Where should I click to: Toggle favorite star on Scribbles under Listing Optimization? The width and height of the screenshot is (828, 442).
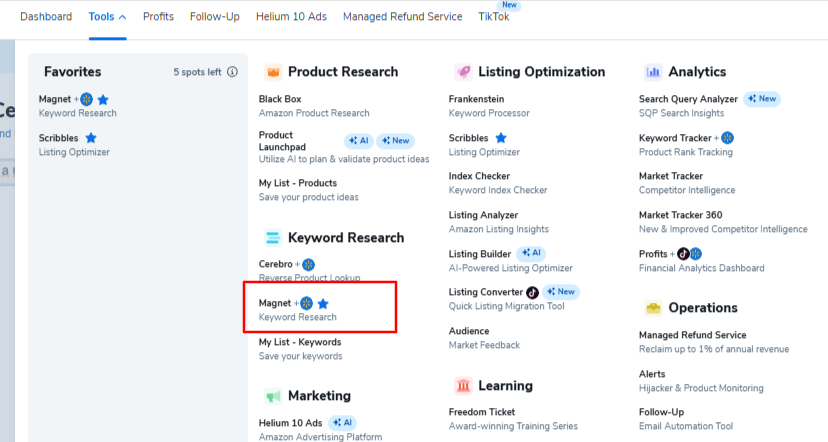coord(501,138)
